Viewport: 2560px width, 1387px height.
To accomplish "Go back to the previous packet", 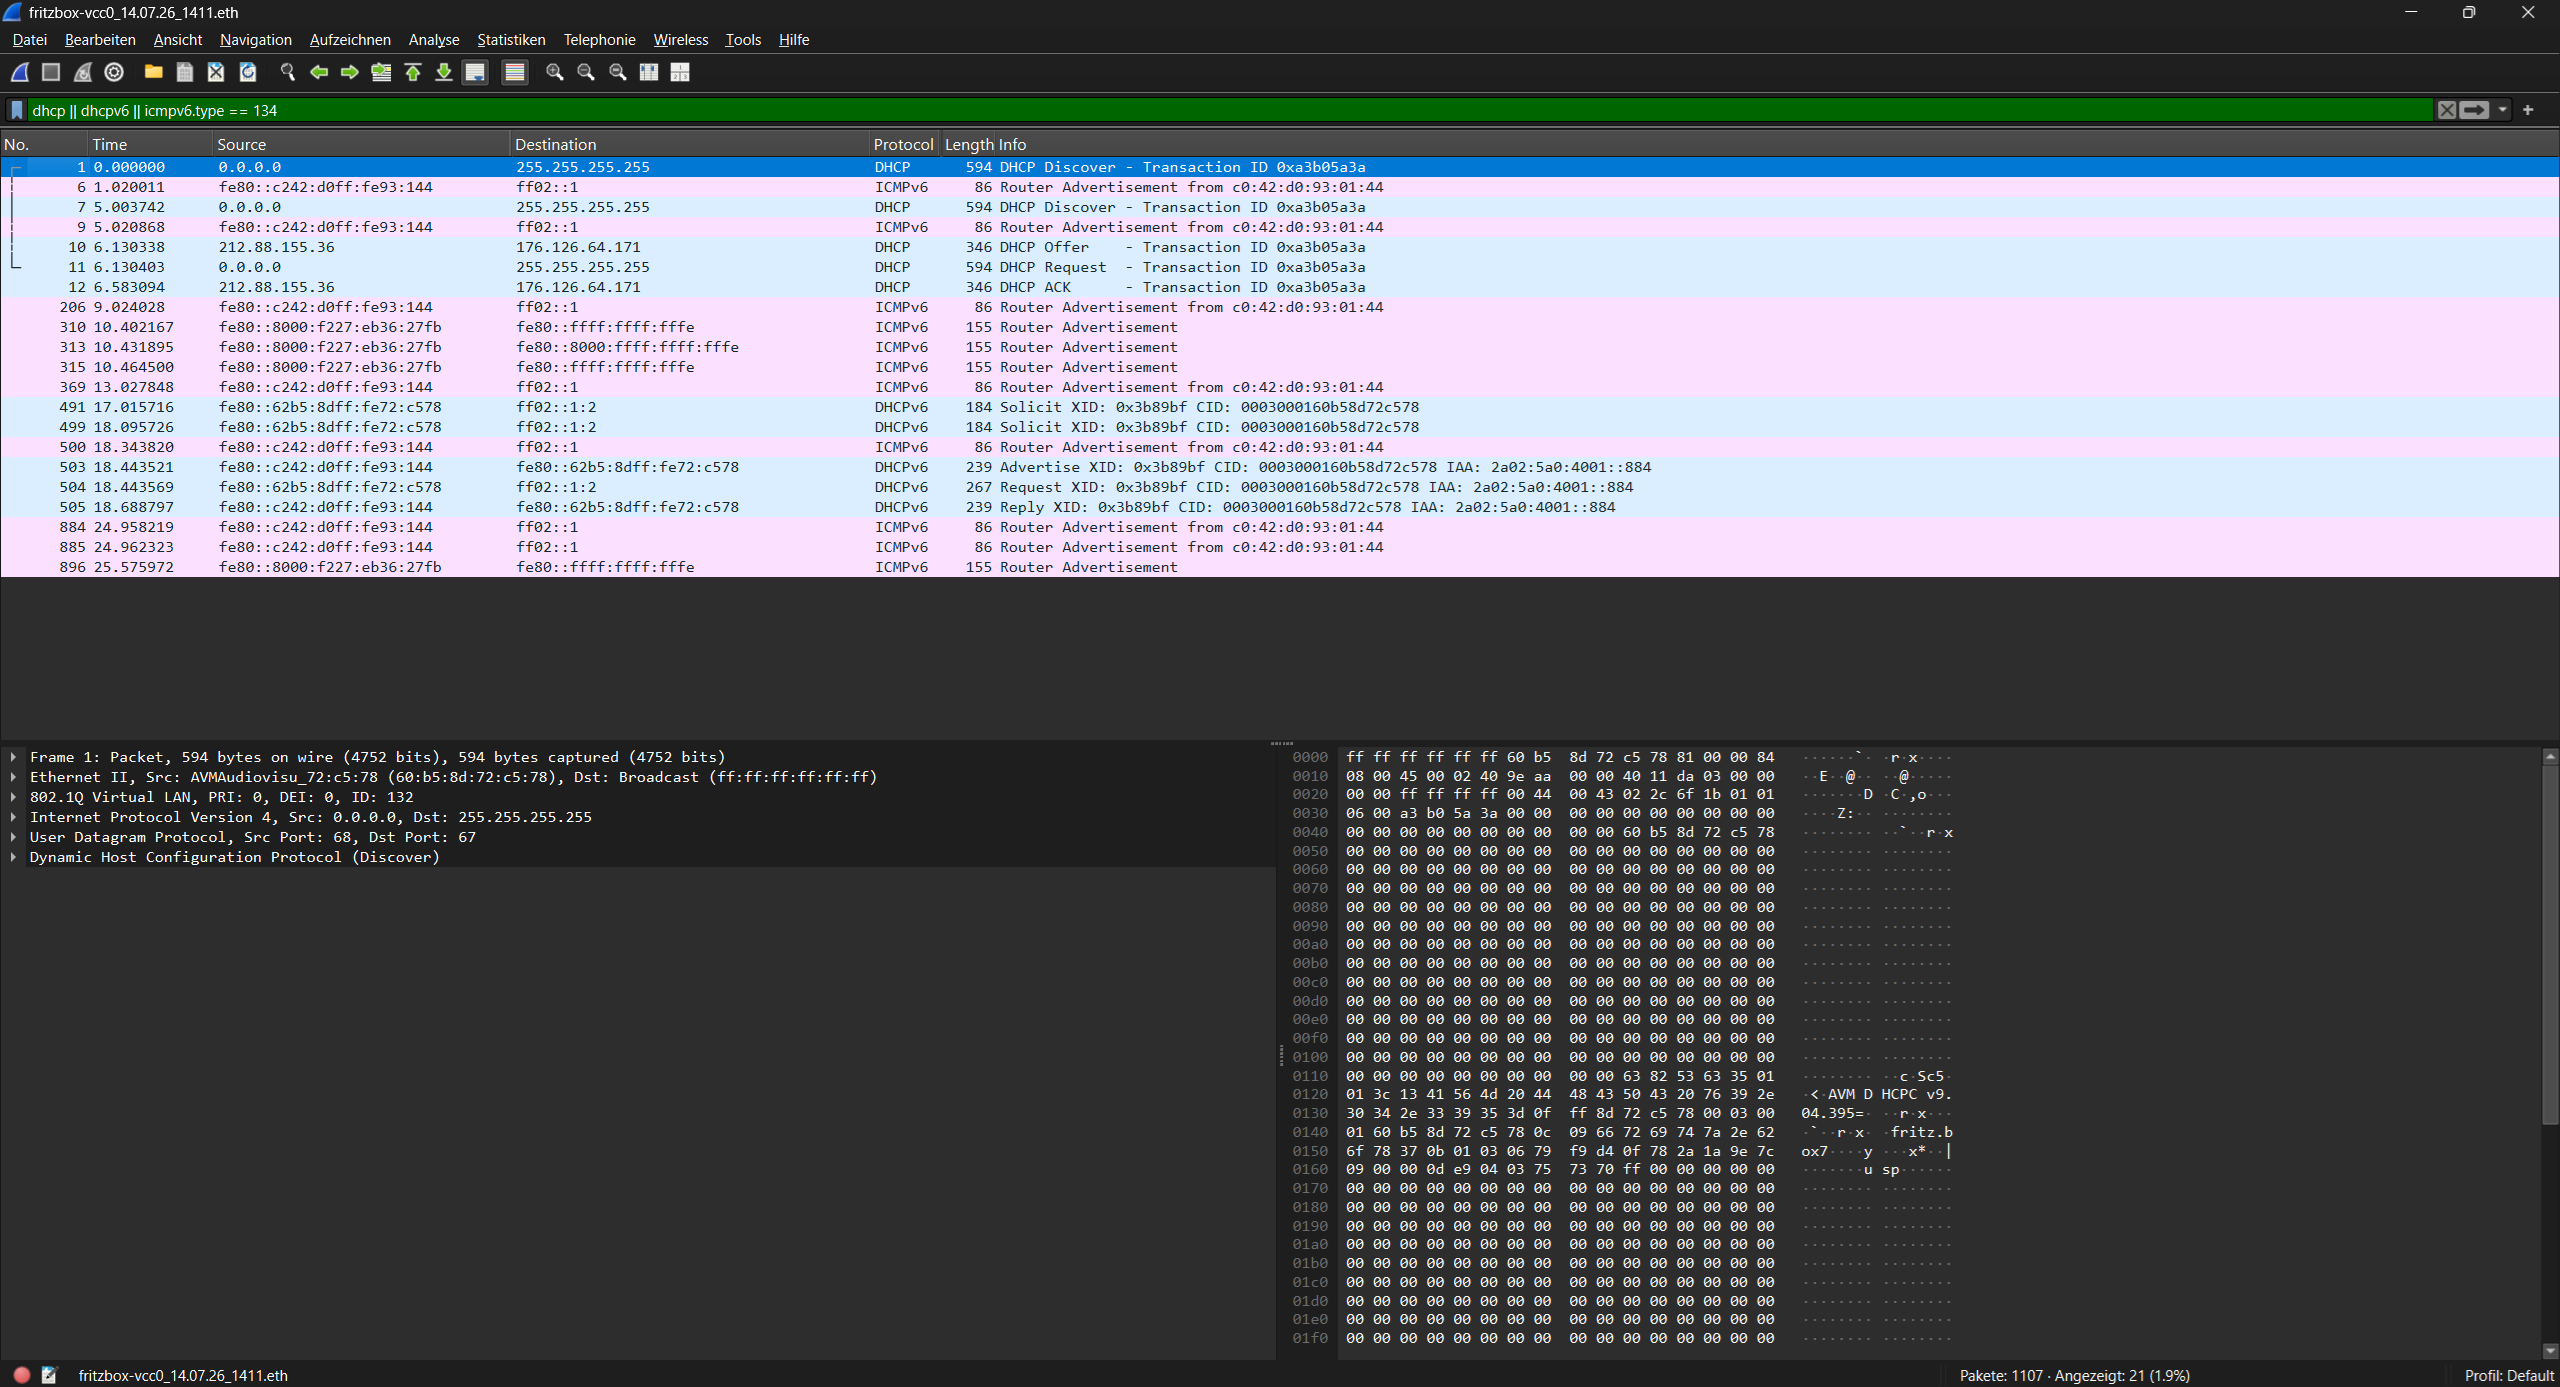I will click(x=319, y=72).
